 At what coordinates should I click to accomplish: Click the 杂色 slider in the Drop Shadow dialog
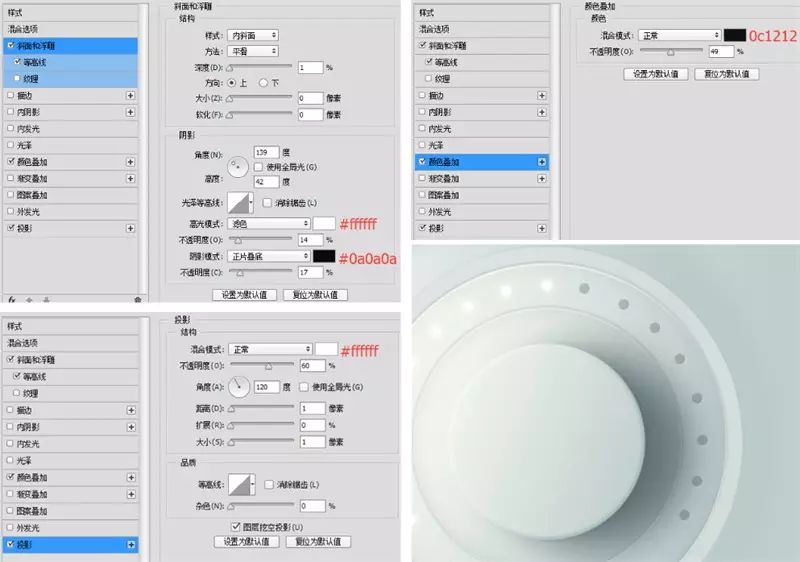tap(261, 506)
